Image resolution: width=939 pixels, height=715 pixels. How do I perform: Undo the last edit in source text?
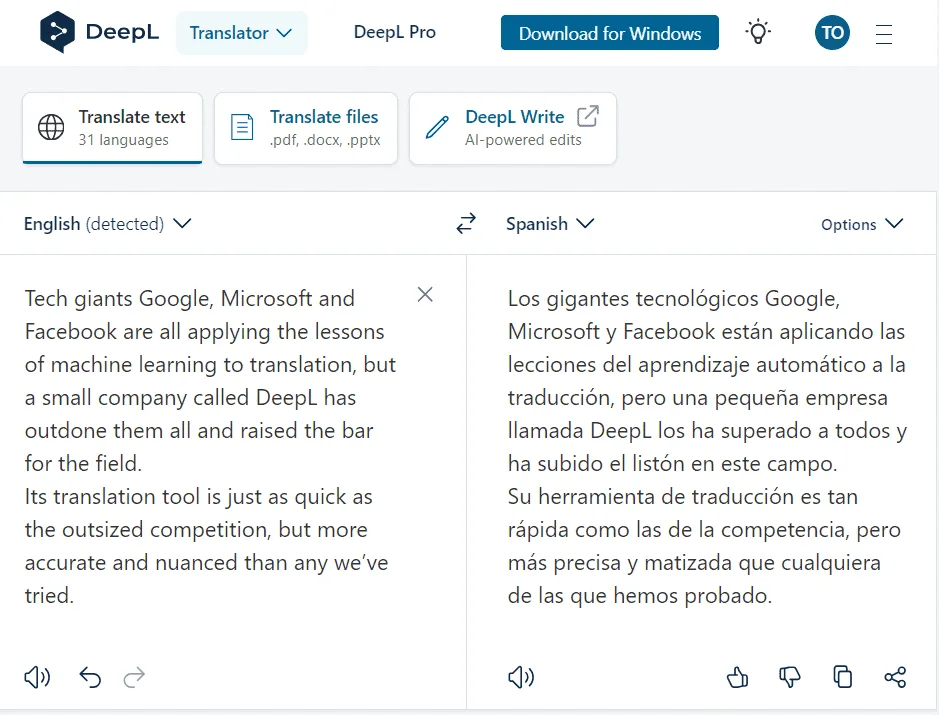pyautogui.click(x=89, y=677)
